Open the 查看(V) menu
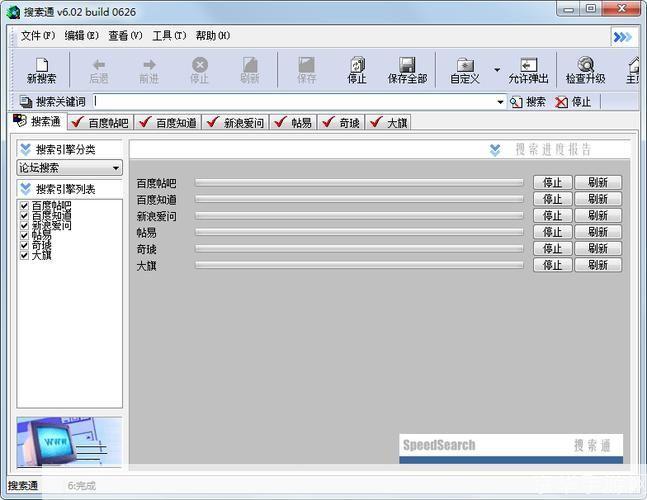647x500 pixels. (125, 36)
